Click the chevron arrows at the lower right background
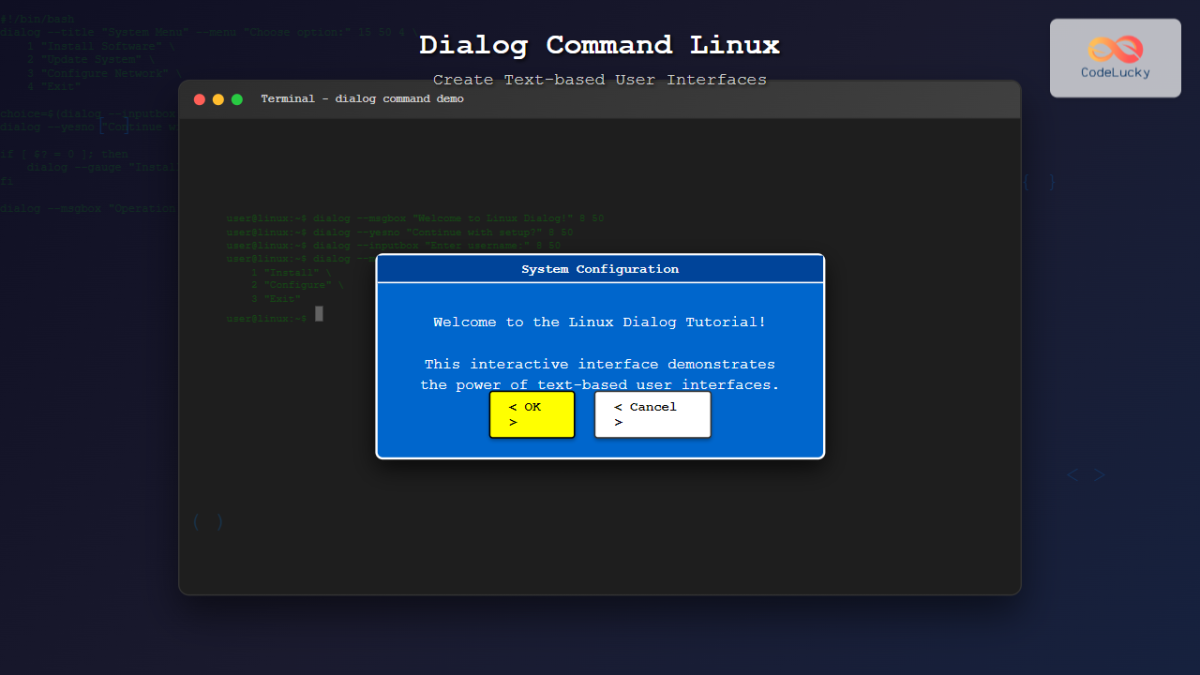 [1086, 474]
